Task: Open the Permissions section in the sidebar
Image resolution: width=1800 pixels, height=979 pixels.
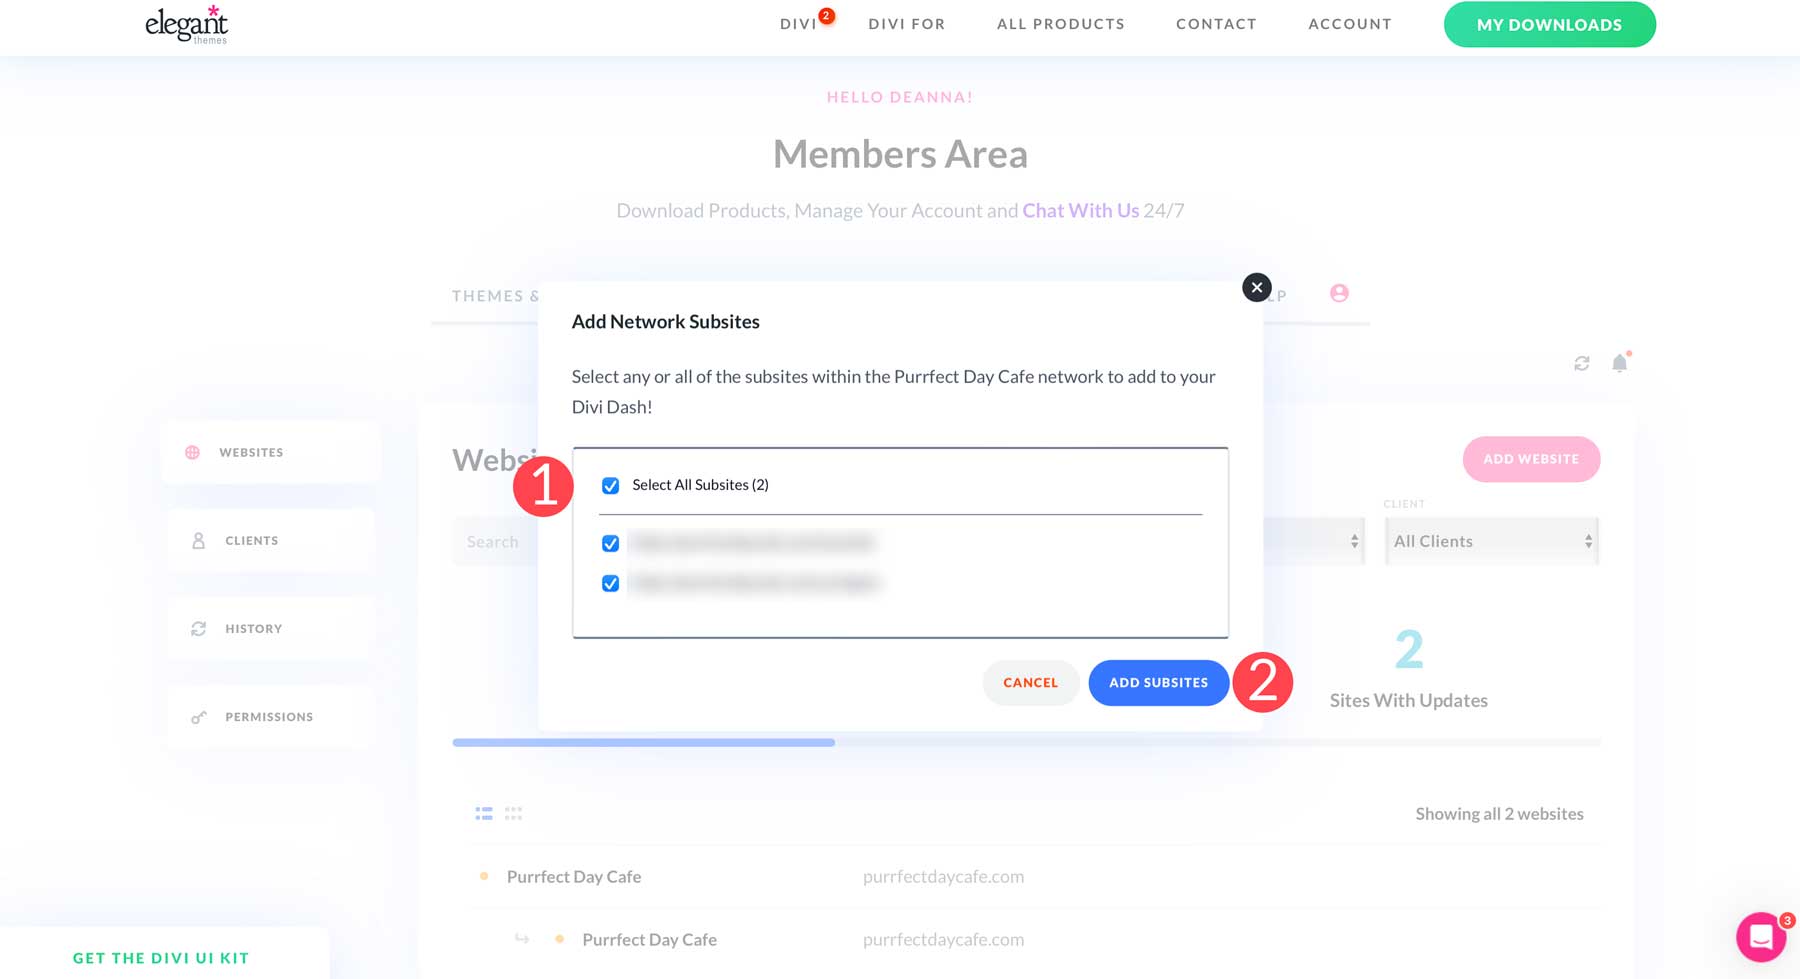Action: point(268,716)
